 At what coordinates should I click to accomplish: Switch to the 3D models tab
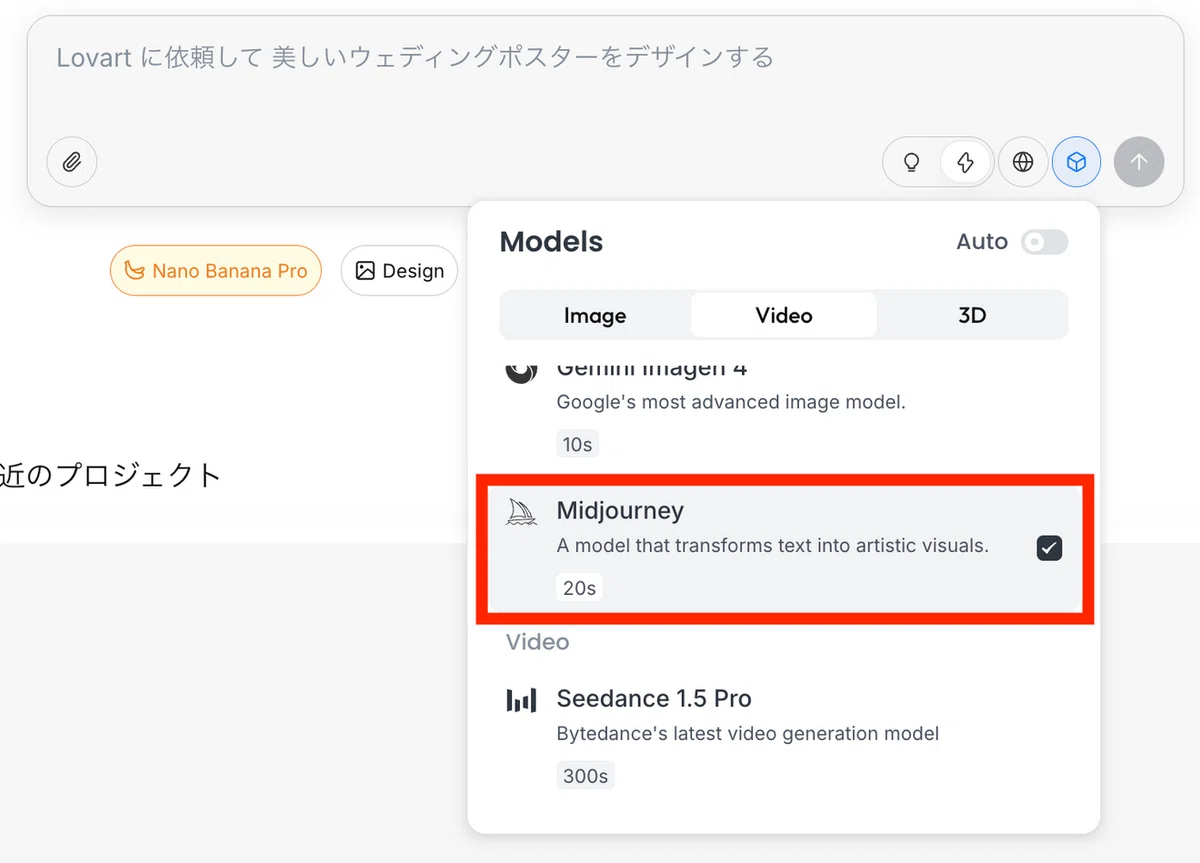pos(972,315)
